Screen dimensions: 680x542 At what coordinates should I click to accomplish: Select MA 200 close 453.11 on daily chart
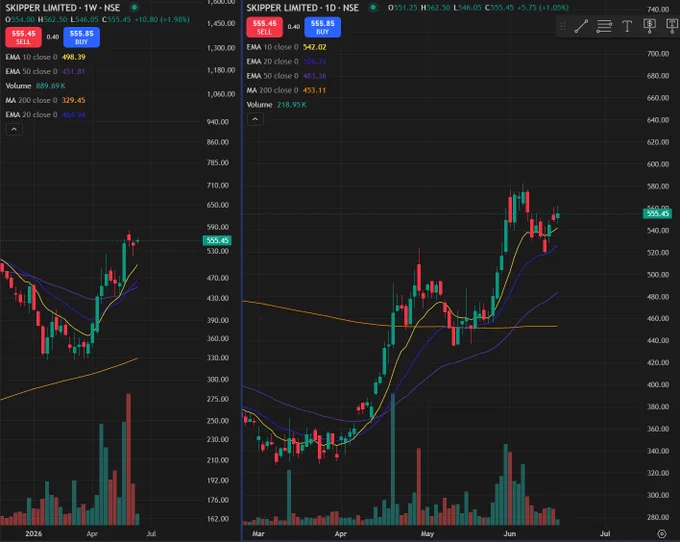[286, 90]
